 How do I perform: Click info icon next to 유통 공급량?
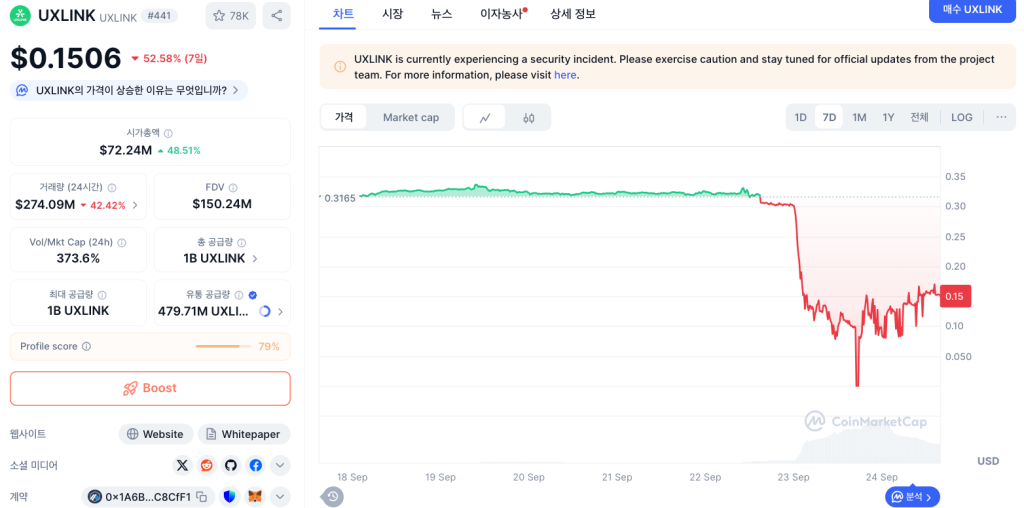pos(239,295)
